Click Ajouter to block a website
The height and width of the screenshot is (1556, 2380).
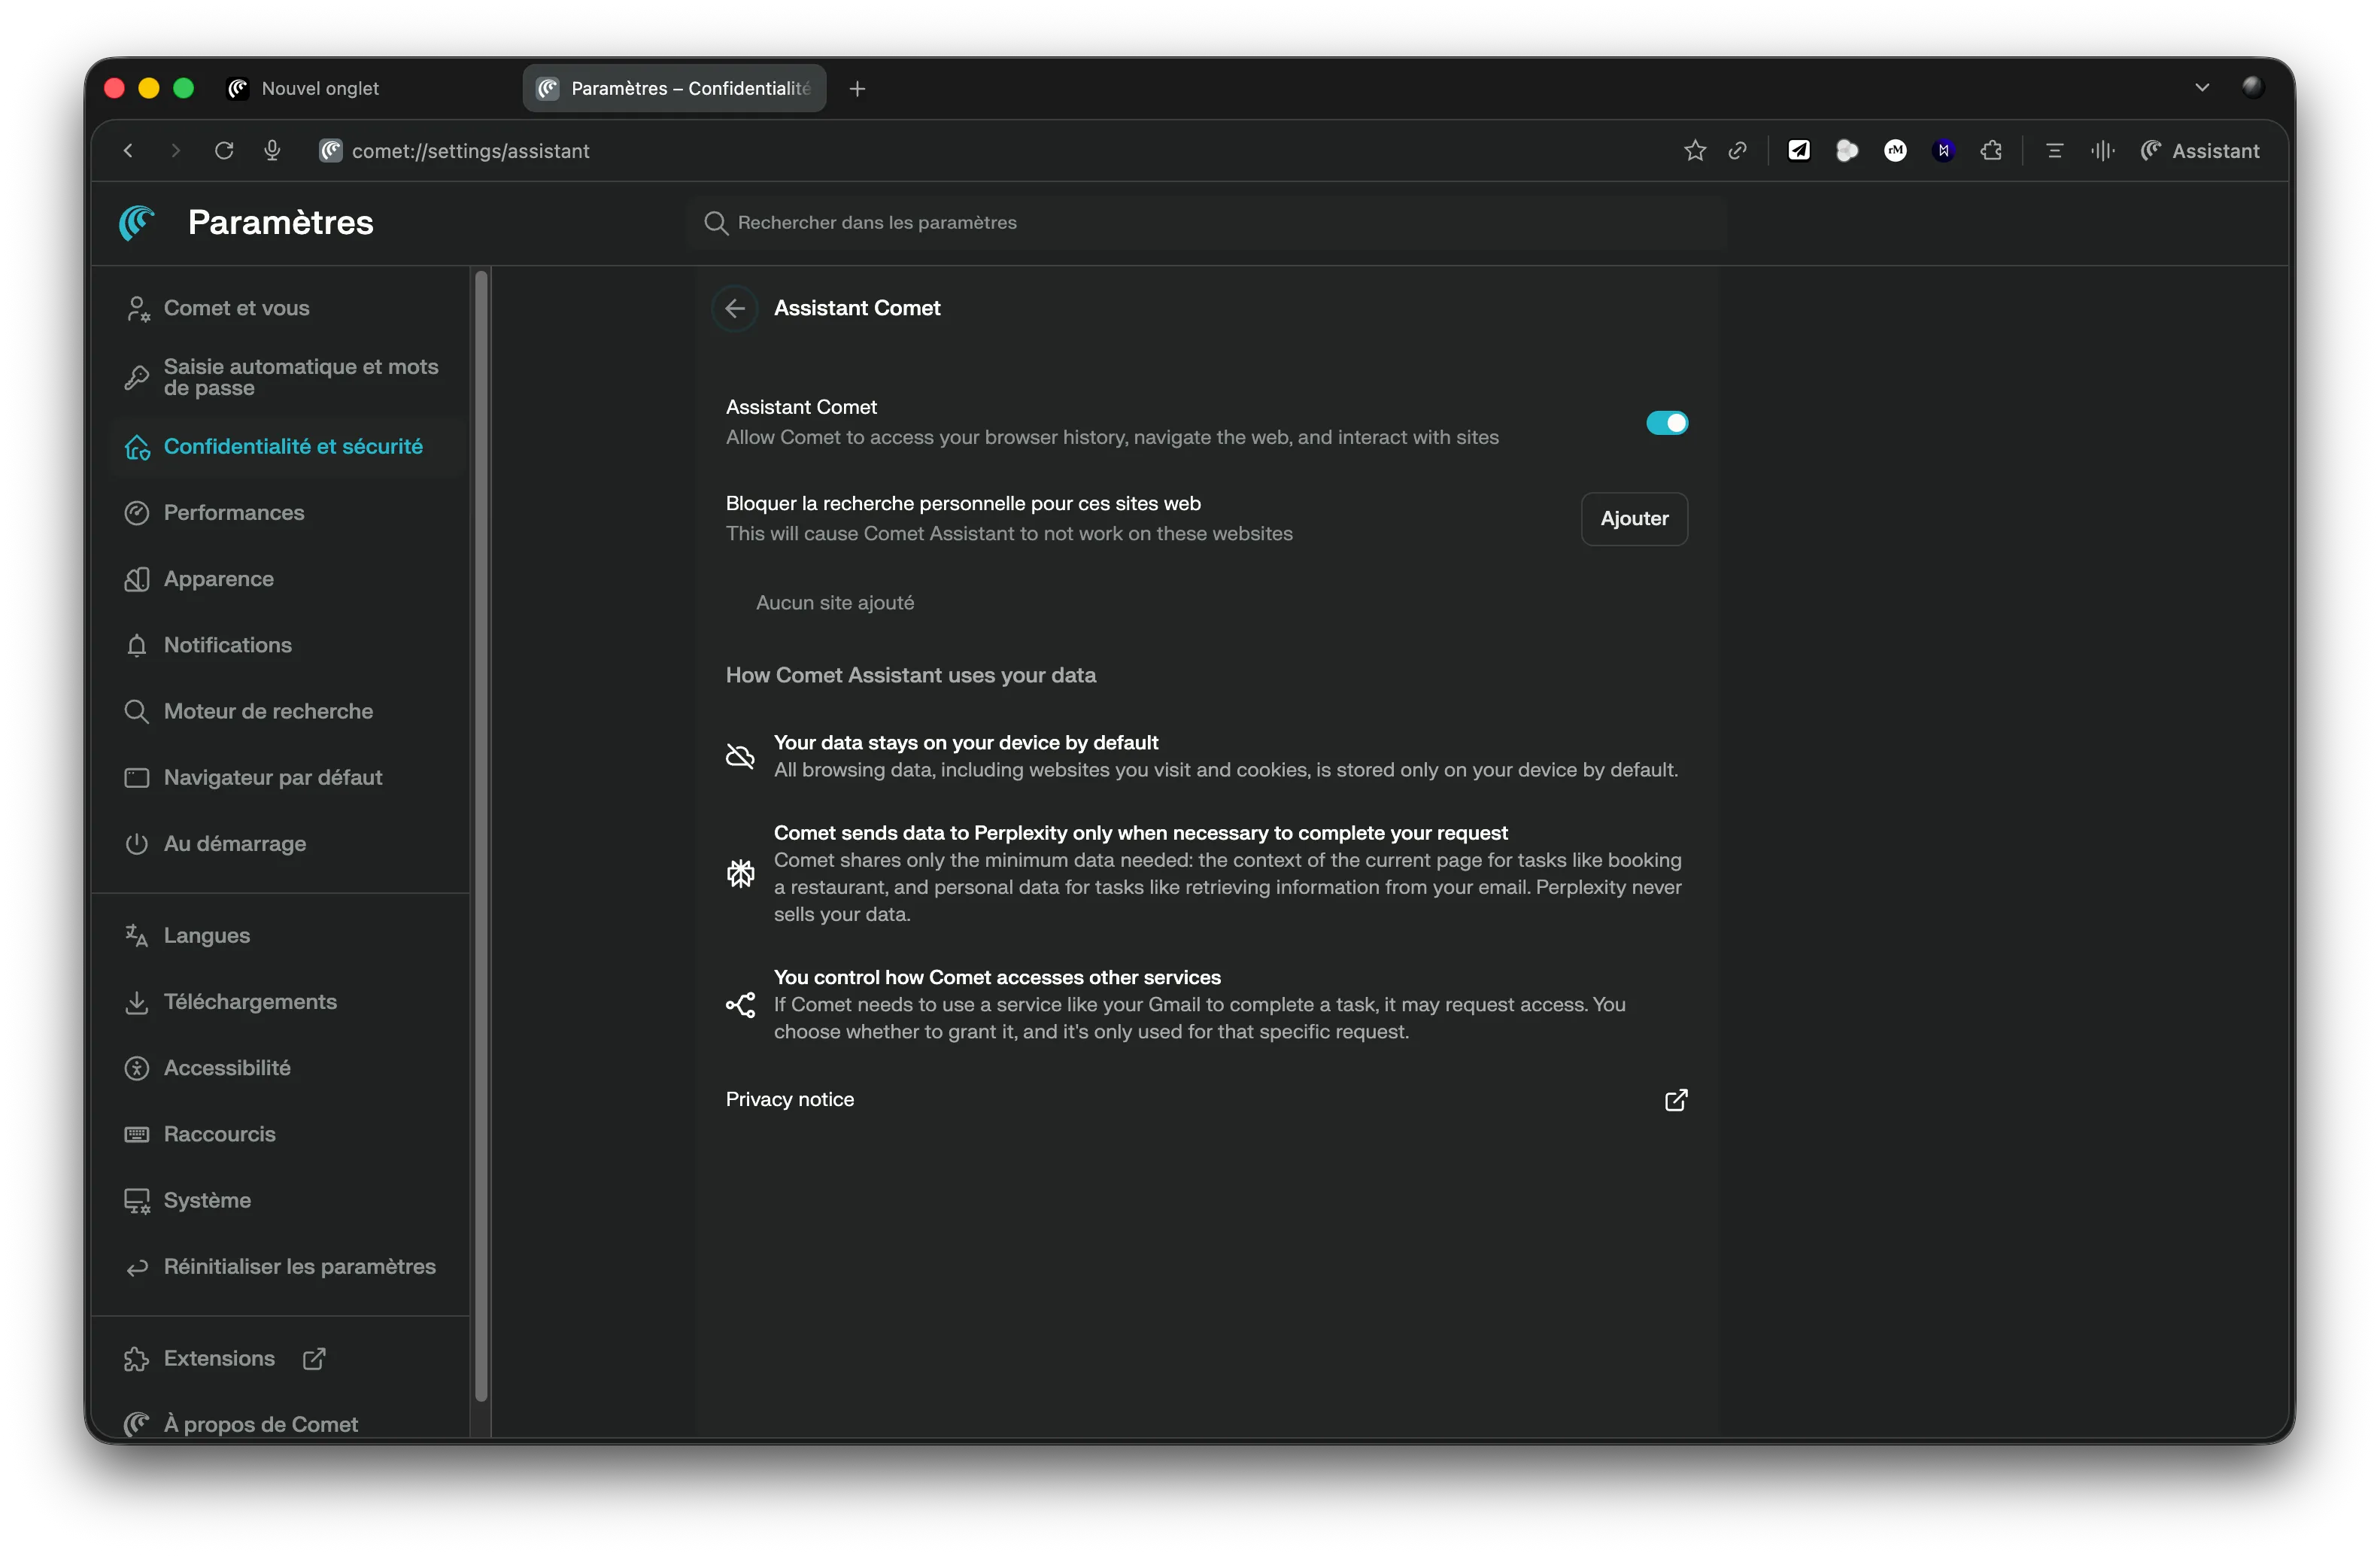click(1634, 518)
